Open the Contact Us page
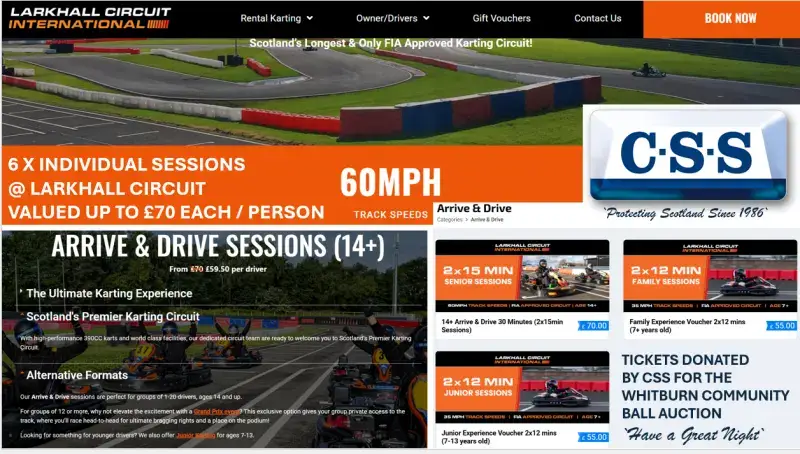This screenshot has height=454, width=800. 597,18
